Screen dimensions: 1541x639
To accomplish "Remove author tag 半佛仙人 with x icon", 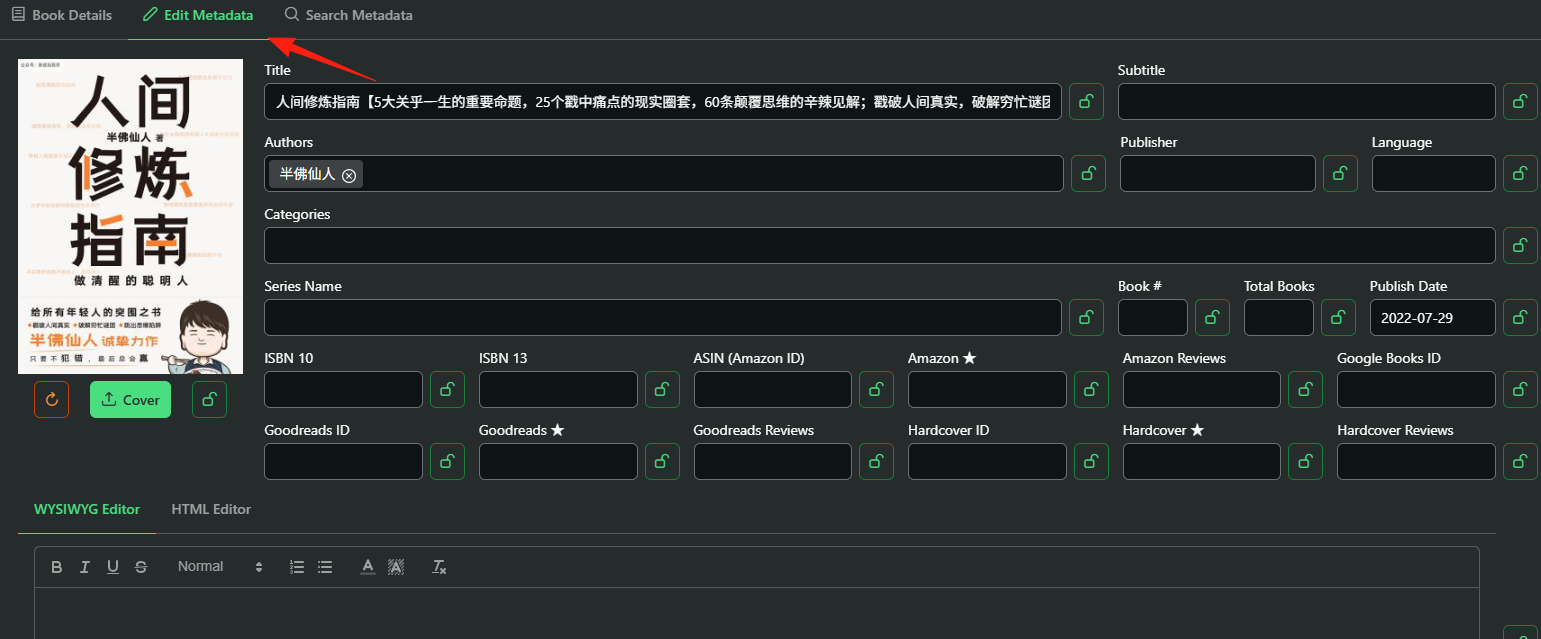I will pyautogui.click(x=349, y=175).
